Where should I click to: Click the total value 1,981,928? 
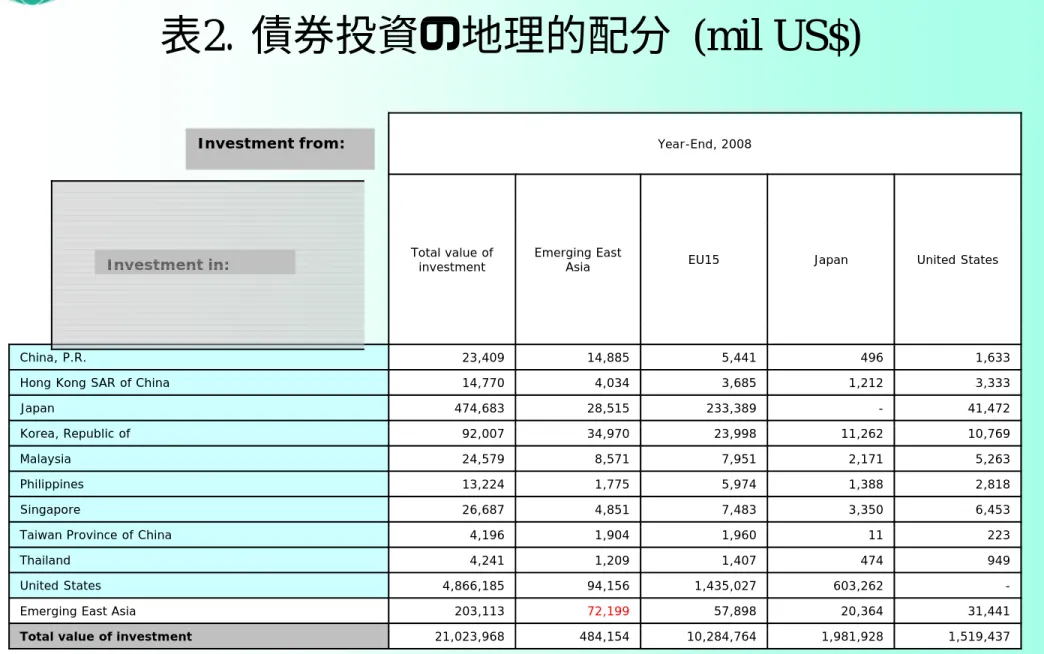pyautogui.click(x=852, y=636)
